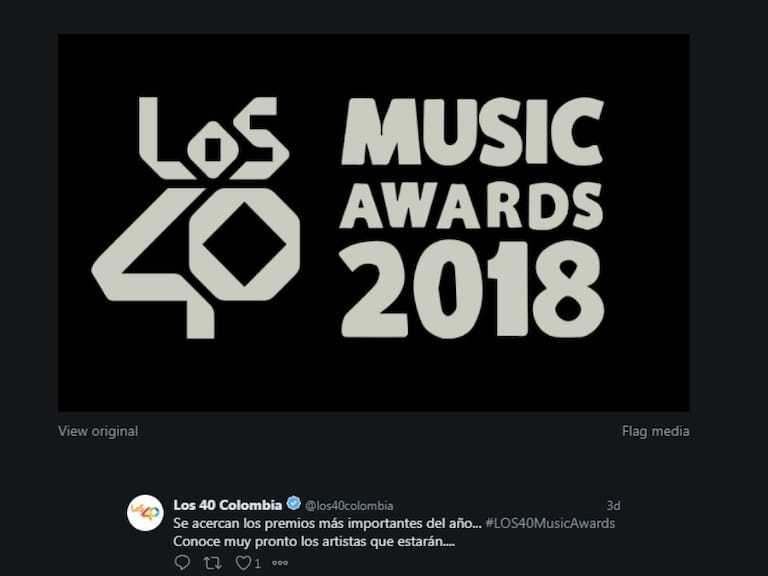
Task: Click the dark area beside the media to close
Action: pos(728,250)
